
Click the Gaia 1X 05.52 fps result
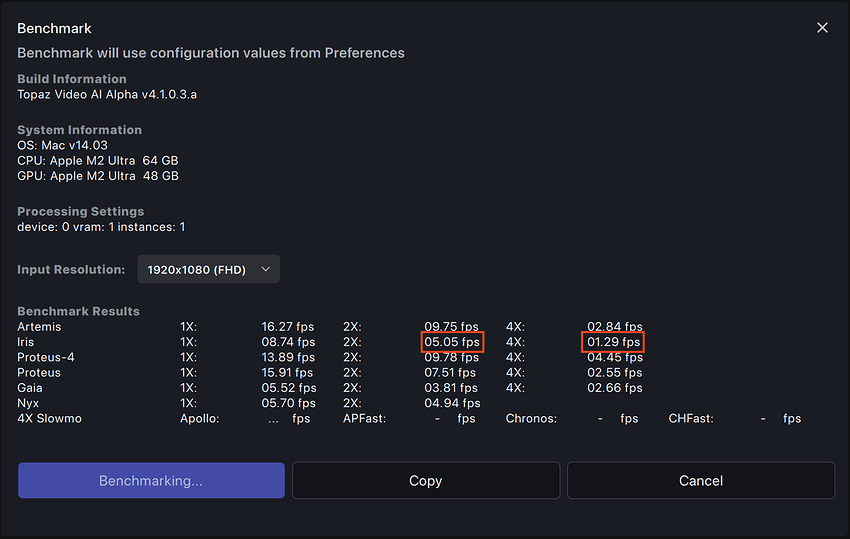[288, 388]
